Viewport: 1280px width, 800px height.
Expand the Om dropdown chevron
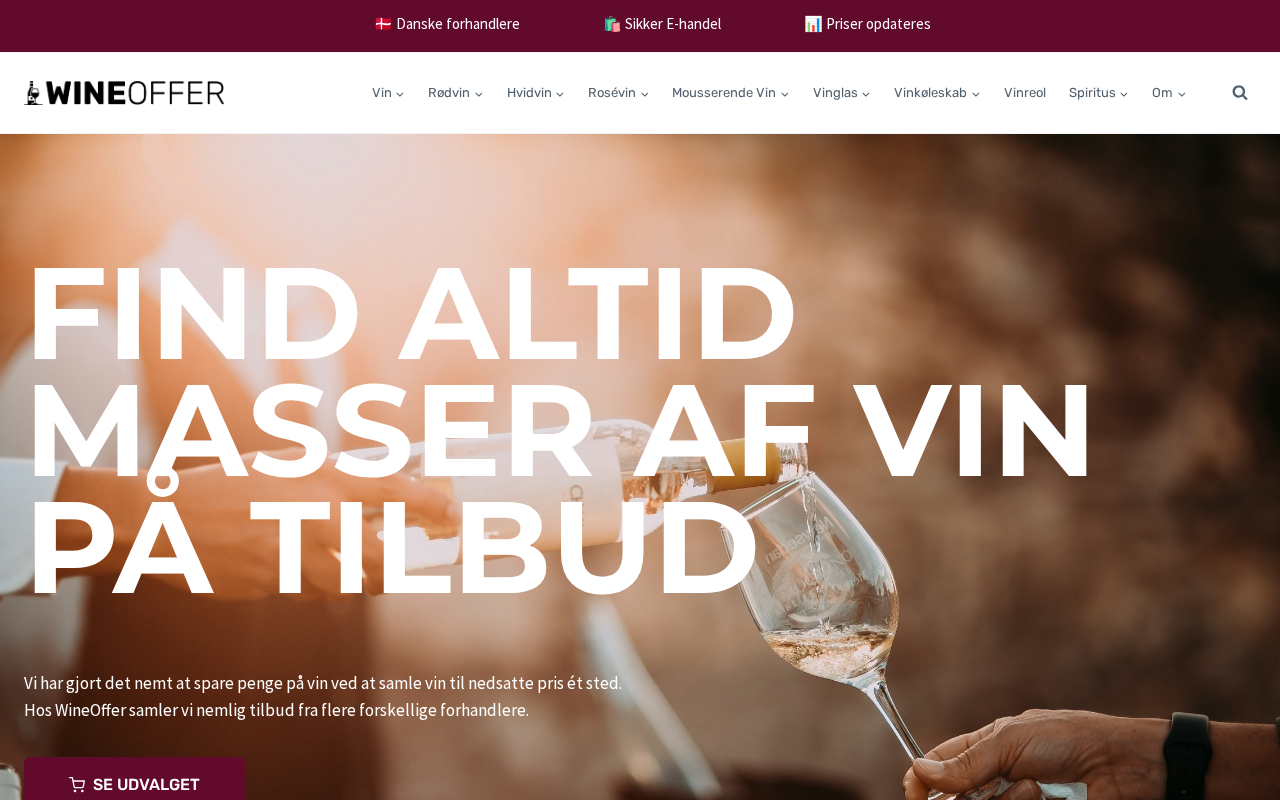click(1181, 94)
